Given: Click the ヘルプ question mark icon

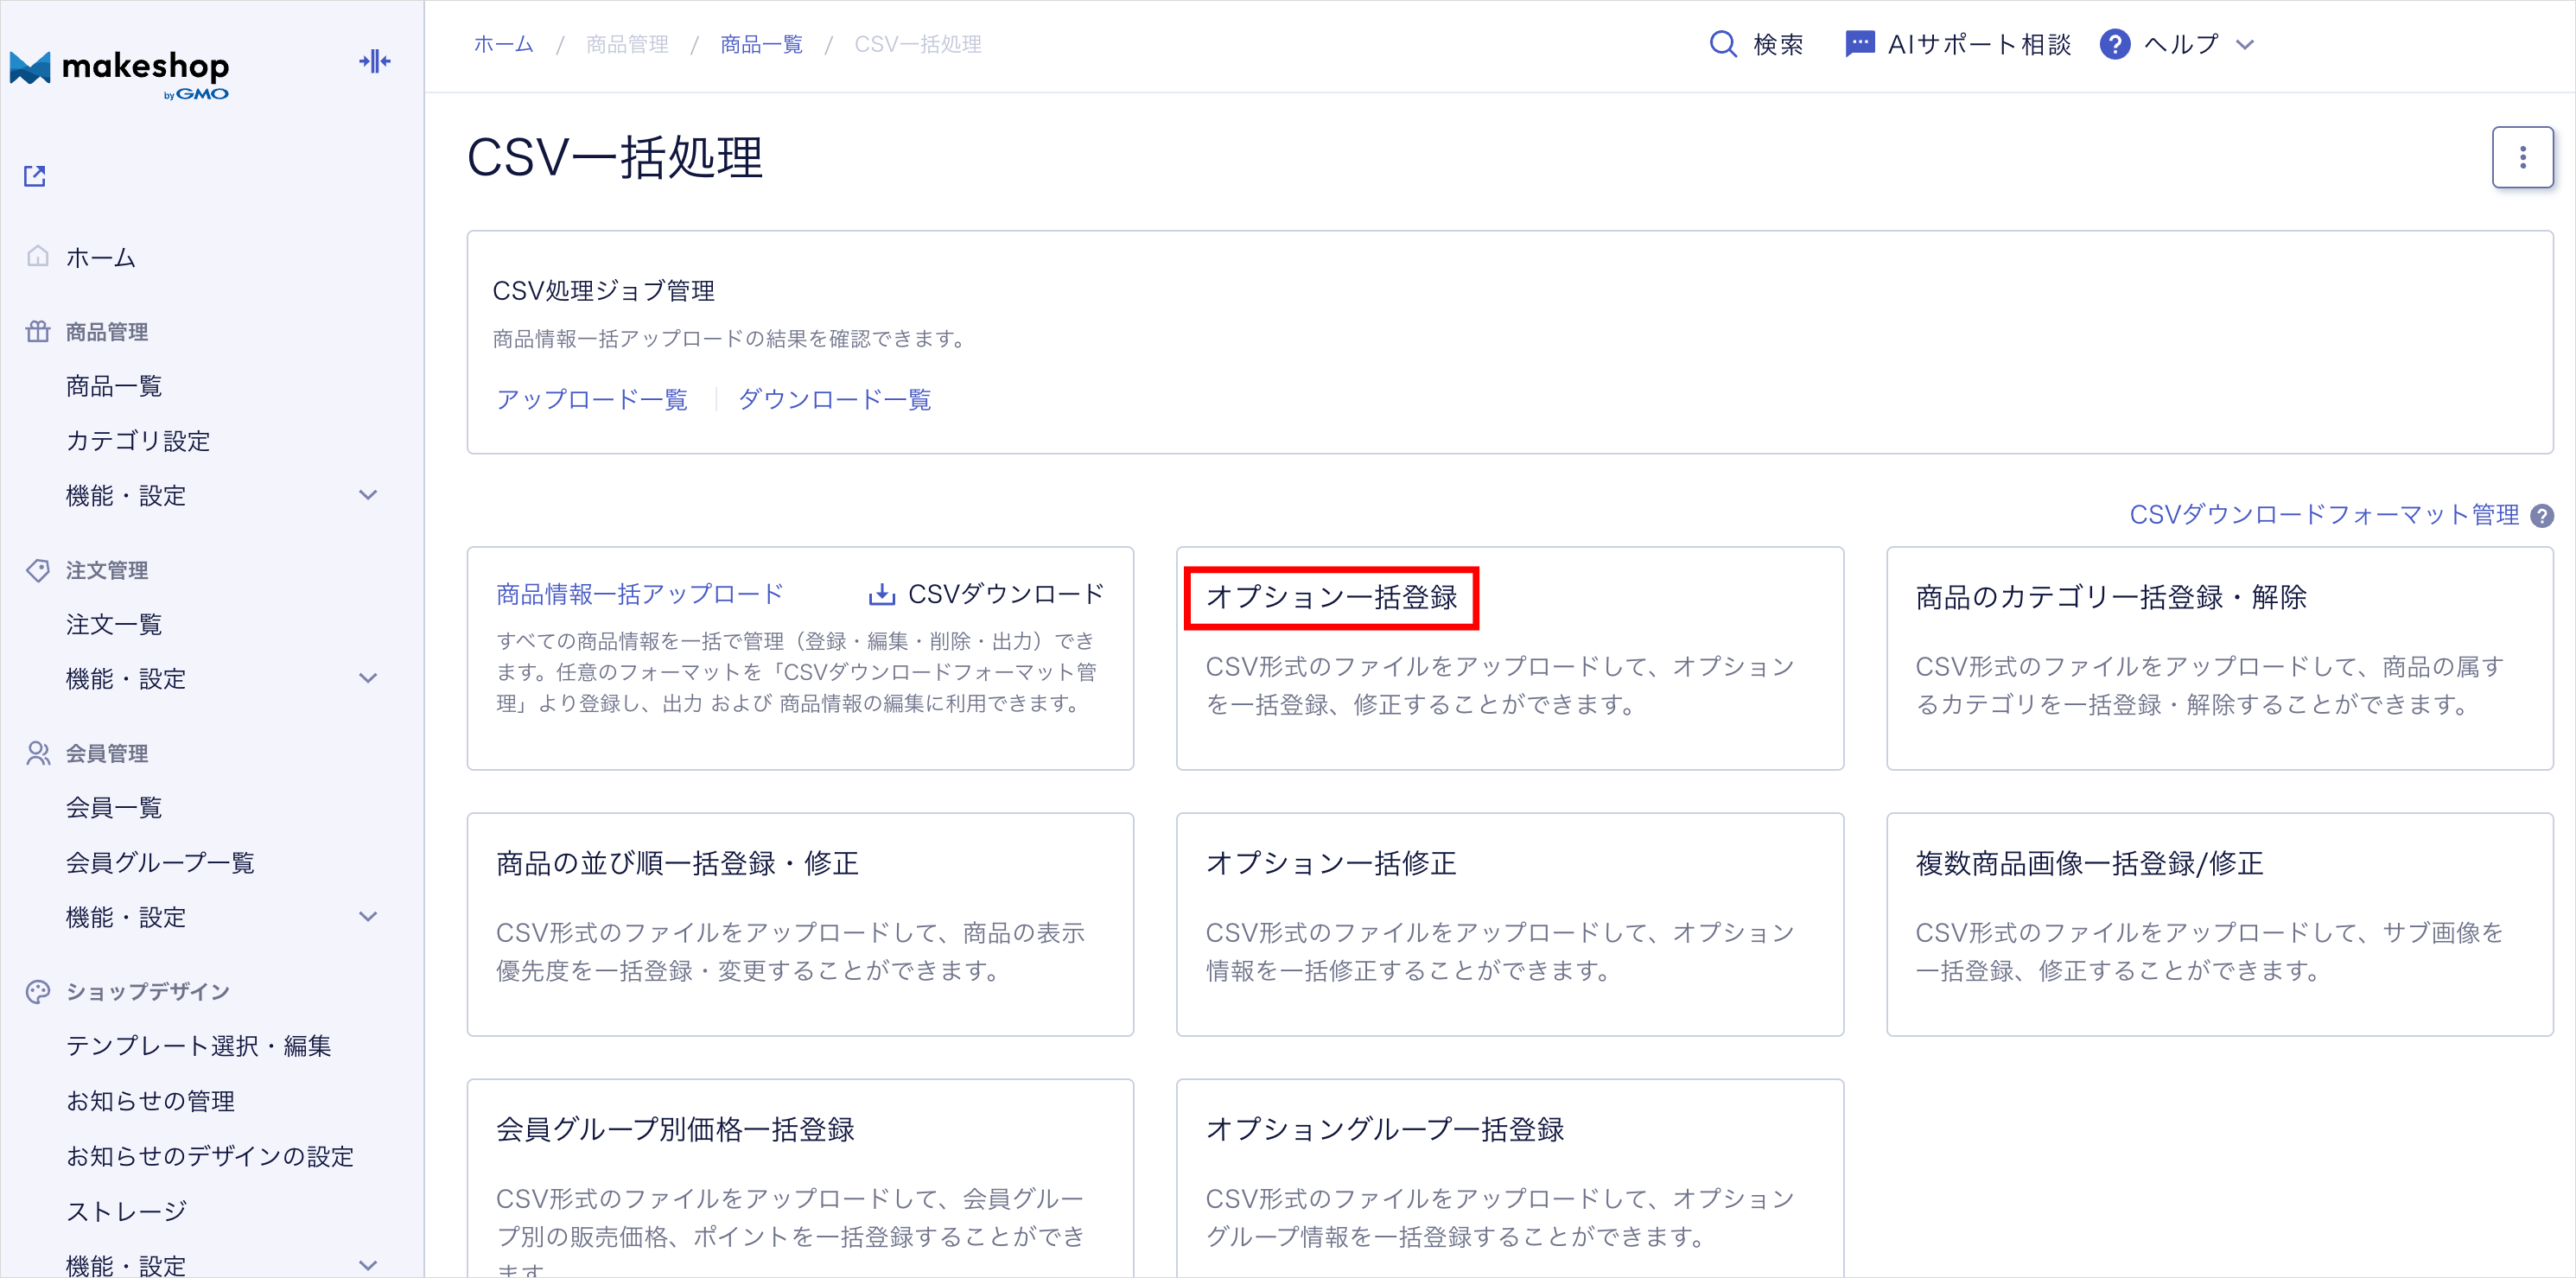Looking at the screenshot, I should click(2114, 44).
